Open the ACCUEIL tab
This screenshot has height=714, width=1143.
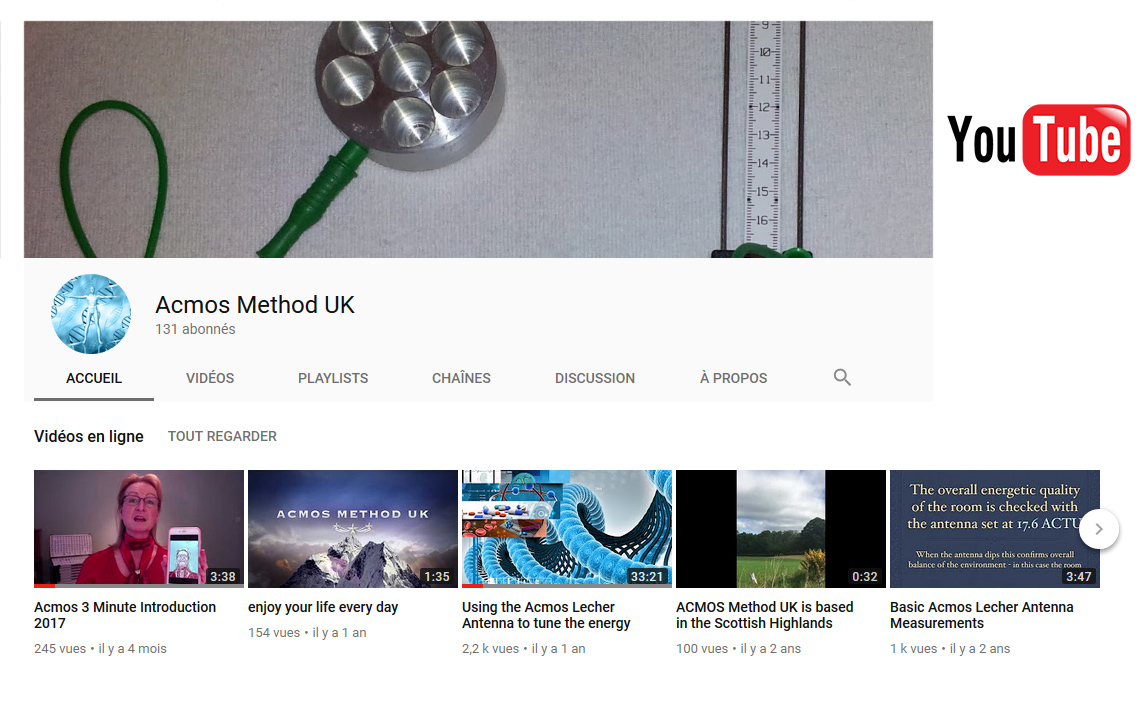(94, 379)
